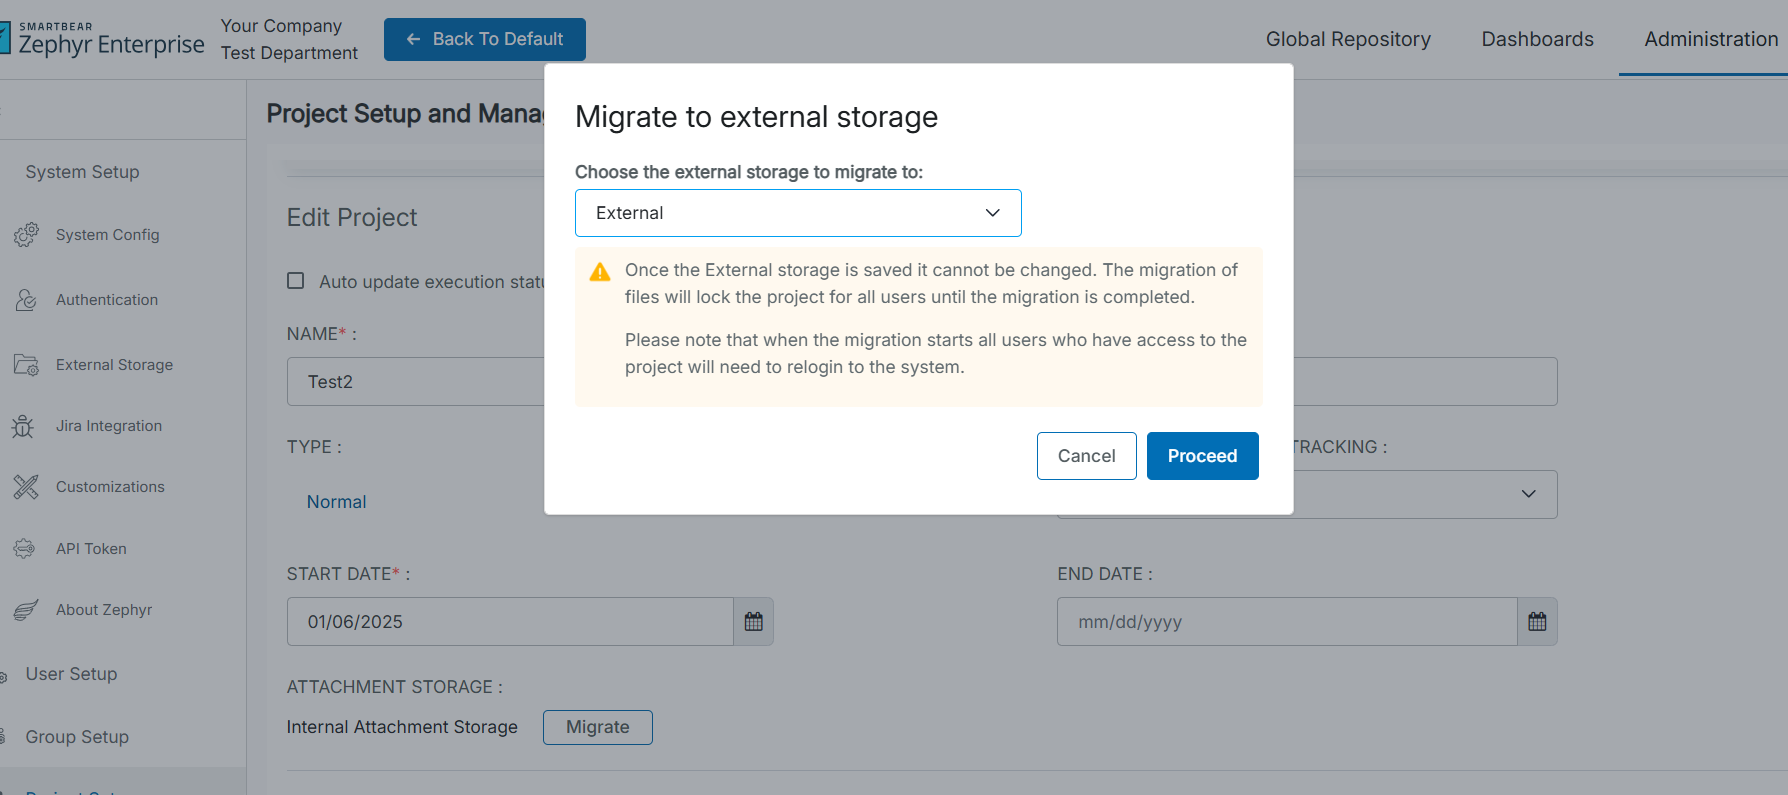Expand the External storage selection dropdown

[x=797, y=213]
